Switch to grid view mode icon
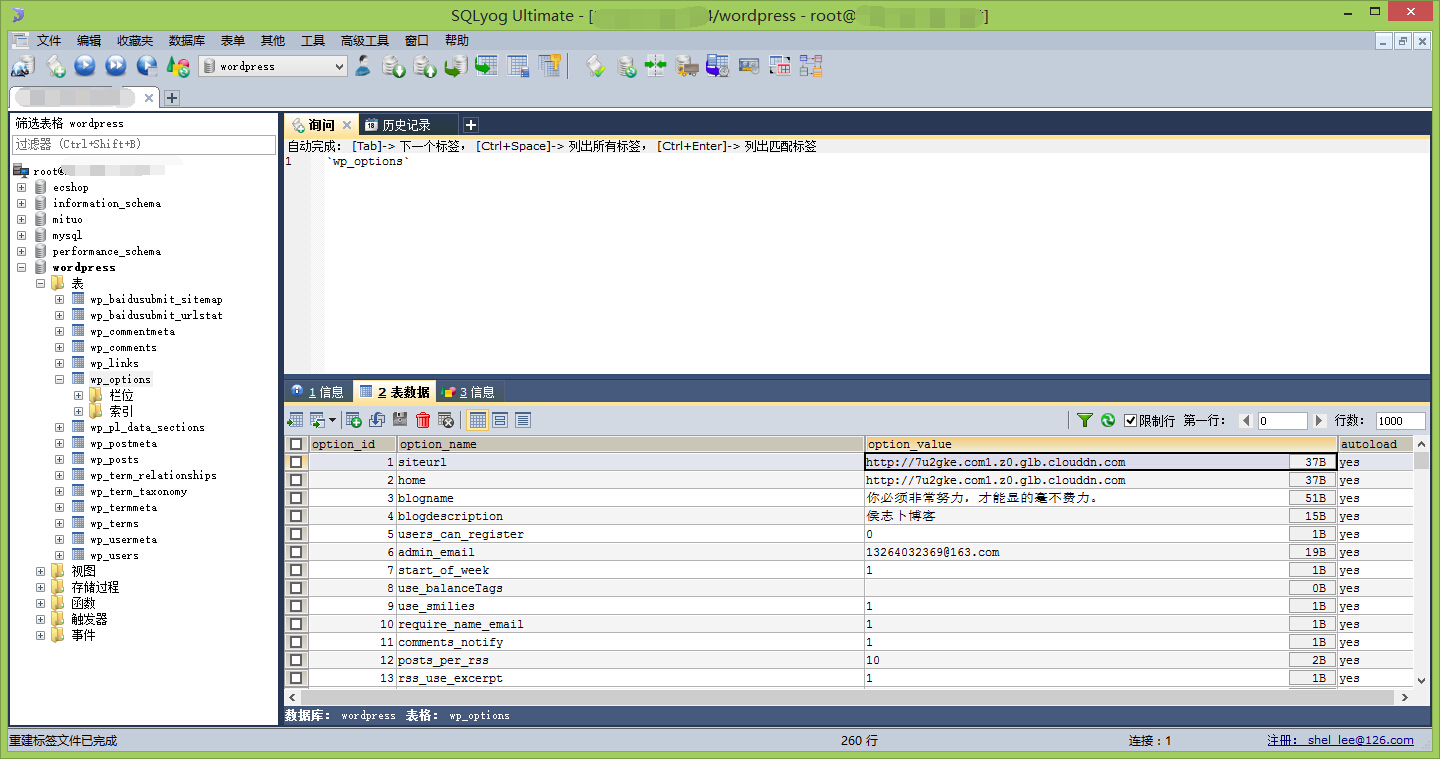Viewport: 1440px width, 759px height. pos(478,420)
